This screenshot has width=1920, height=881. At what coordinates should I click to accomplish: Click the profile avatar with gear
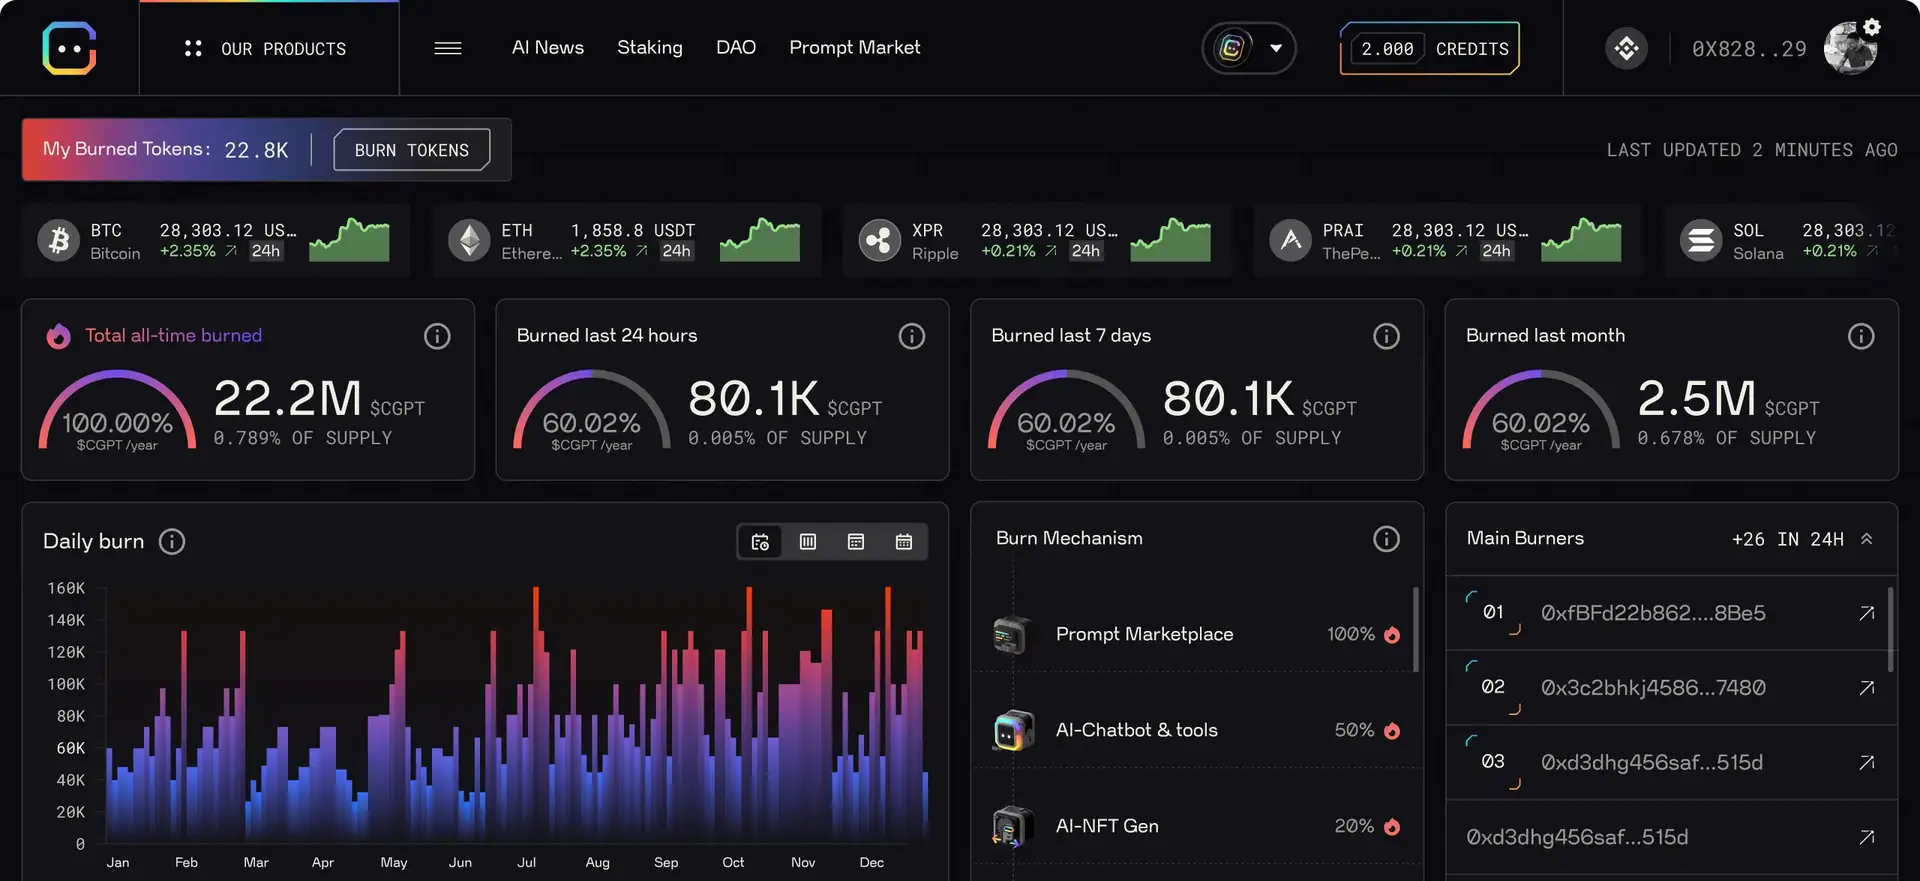click(1850, 48)
